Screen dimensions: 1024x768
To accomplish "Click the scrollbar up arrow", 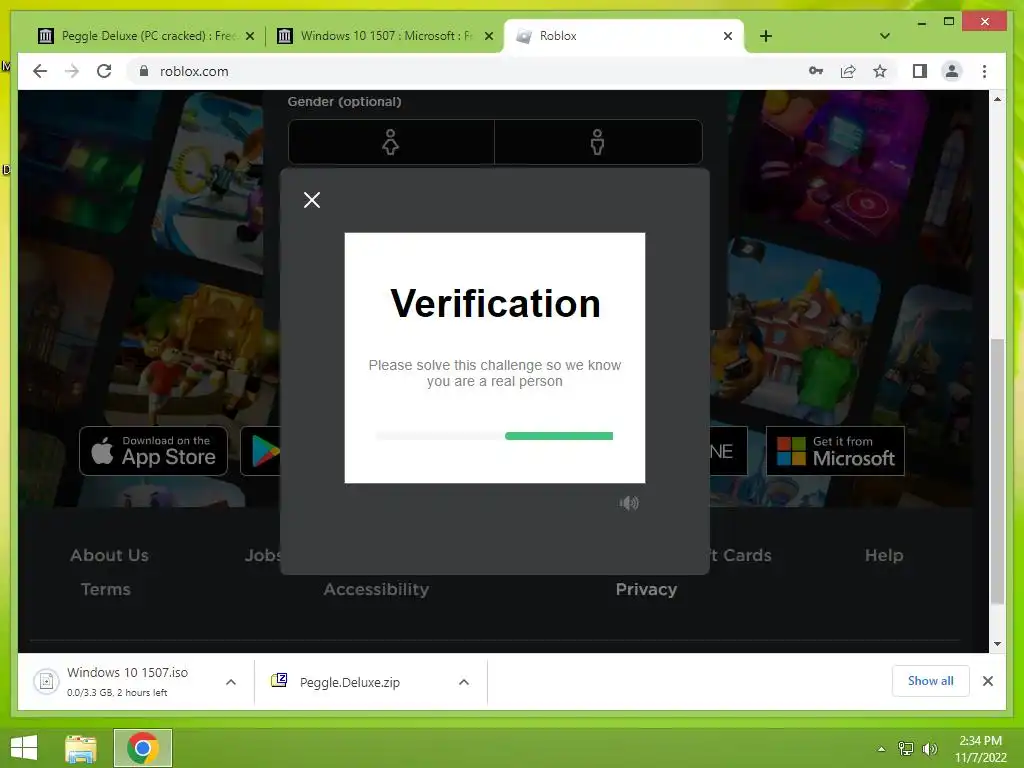I will (997, 99).
